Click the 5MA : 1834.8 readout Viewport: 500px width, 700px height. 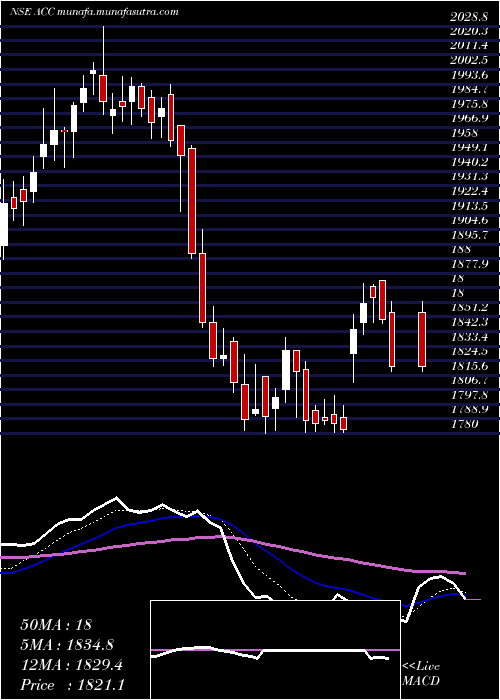pyautogui.click(x=67, y=645)
